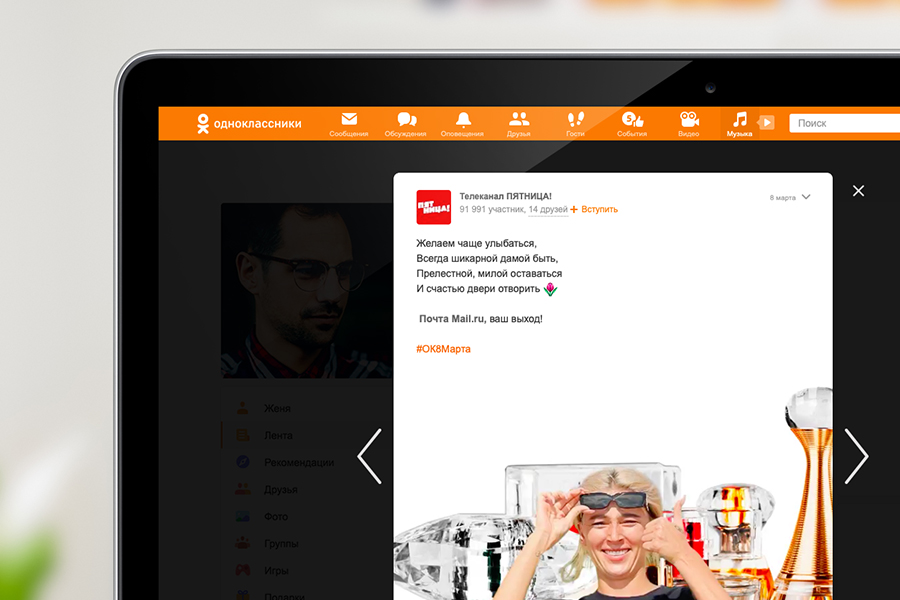Open Сообщения from the top bar

(x=349, y=124)
